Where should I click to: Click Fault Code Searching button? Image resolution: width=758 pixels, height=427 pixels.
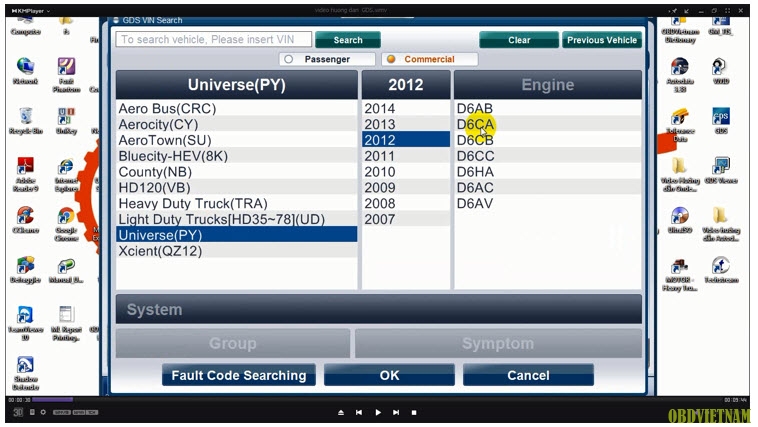tap(239, 375)
